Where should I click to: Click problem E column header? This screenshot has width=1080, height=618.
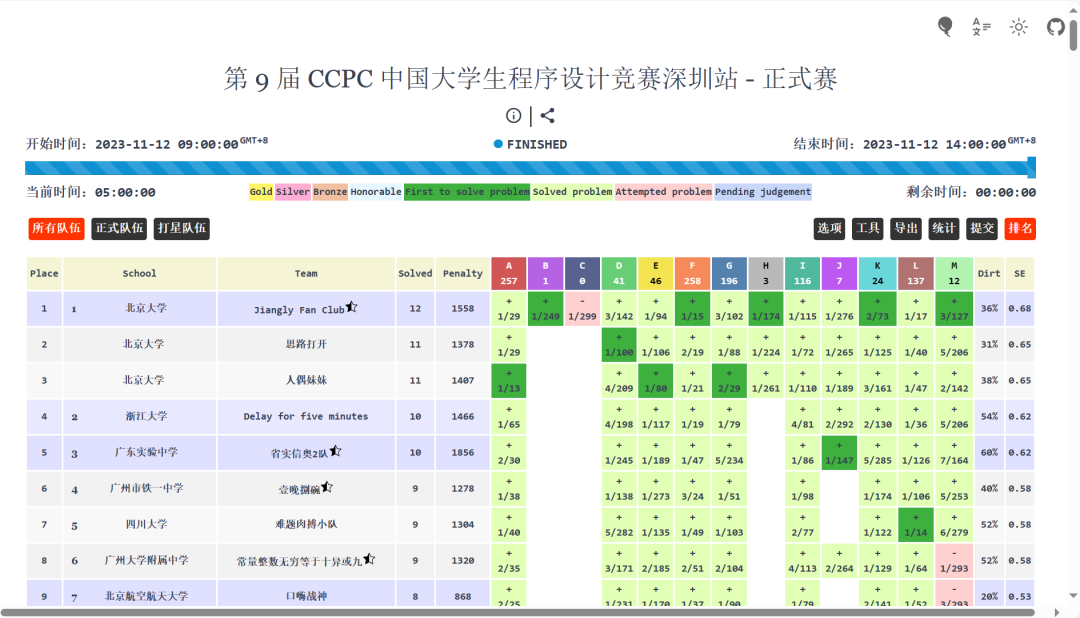pyautogui.click(x=656, y=274)
